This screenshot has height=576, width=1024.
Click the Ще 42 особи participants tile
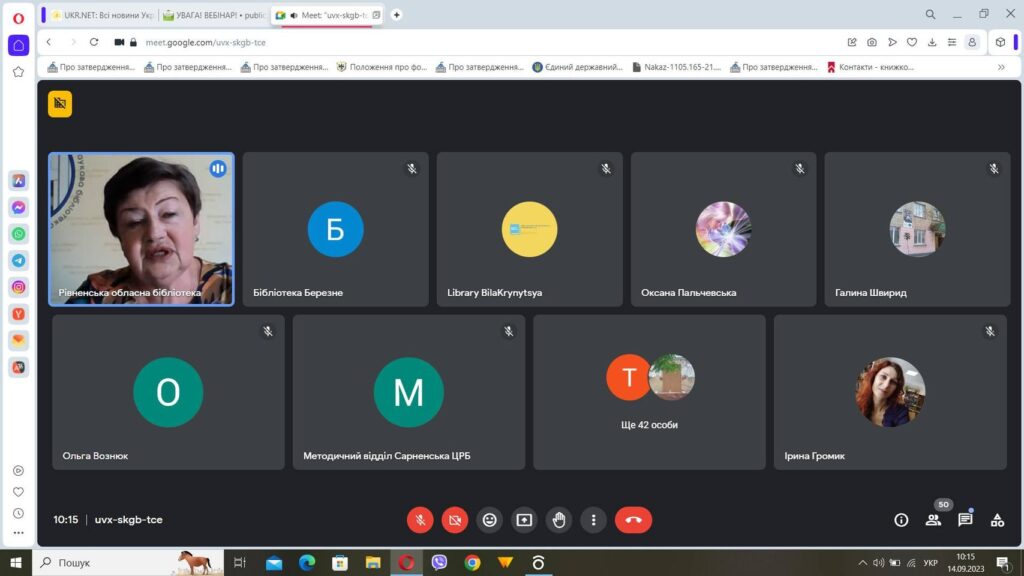click(x=649, y=392)
